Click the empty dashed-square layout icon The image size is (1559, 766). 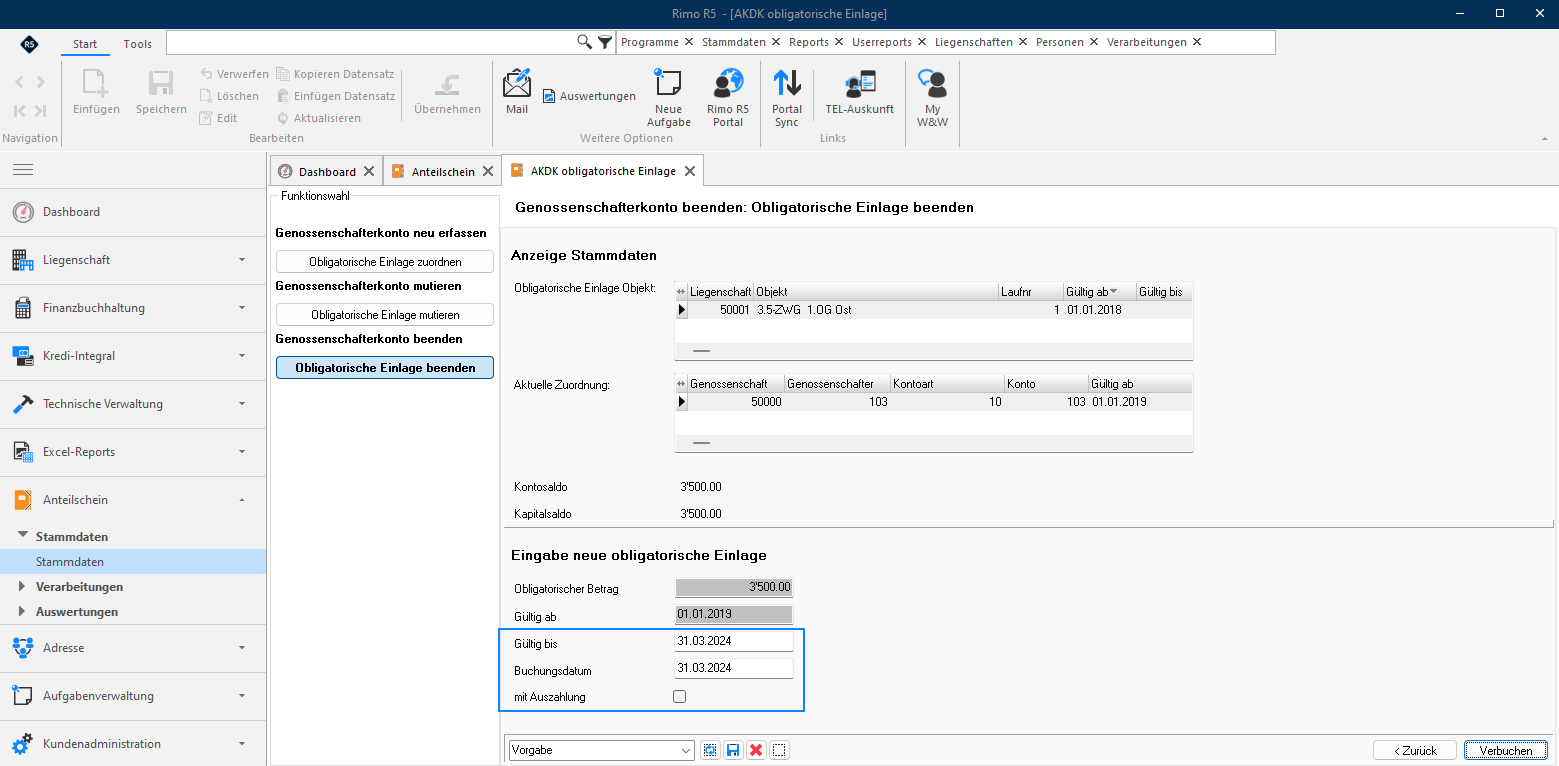(780, 750)
